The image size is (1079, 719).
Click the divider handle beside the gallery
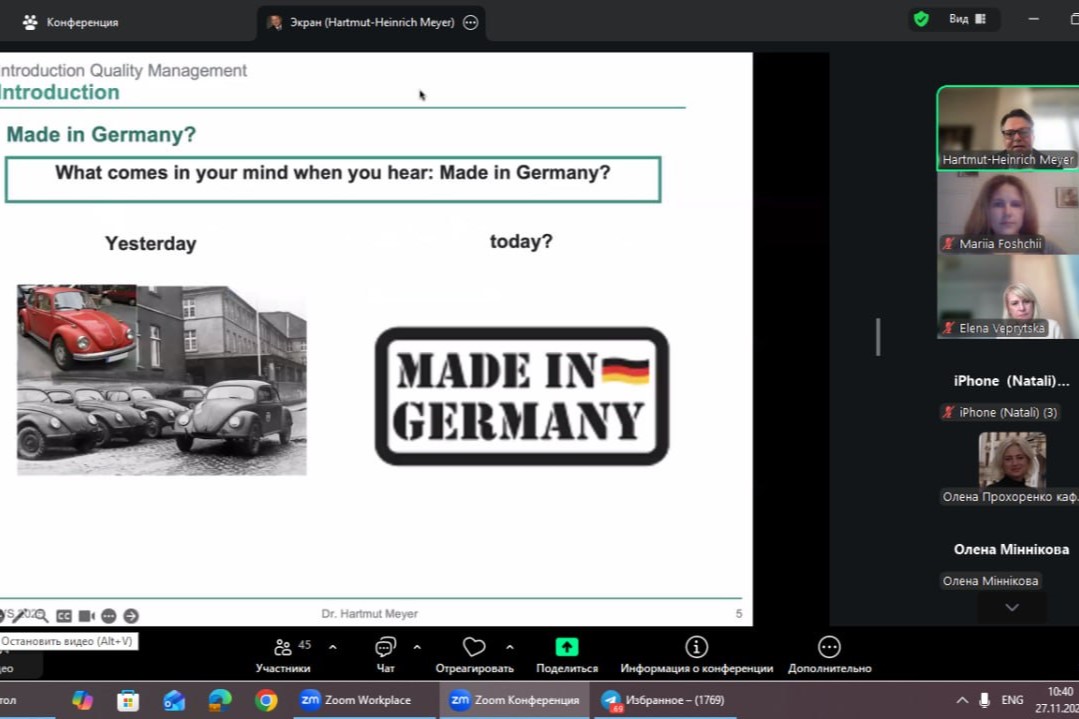(x=878, y=337)
